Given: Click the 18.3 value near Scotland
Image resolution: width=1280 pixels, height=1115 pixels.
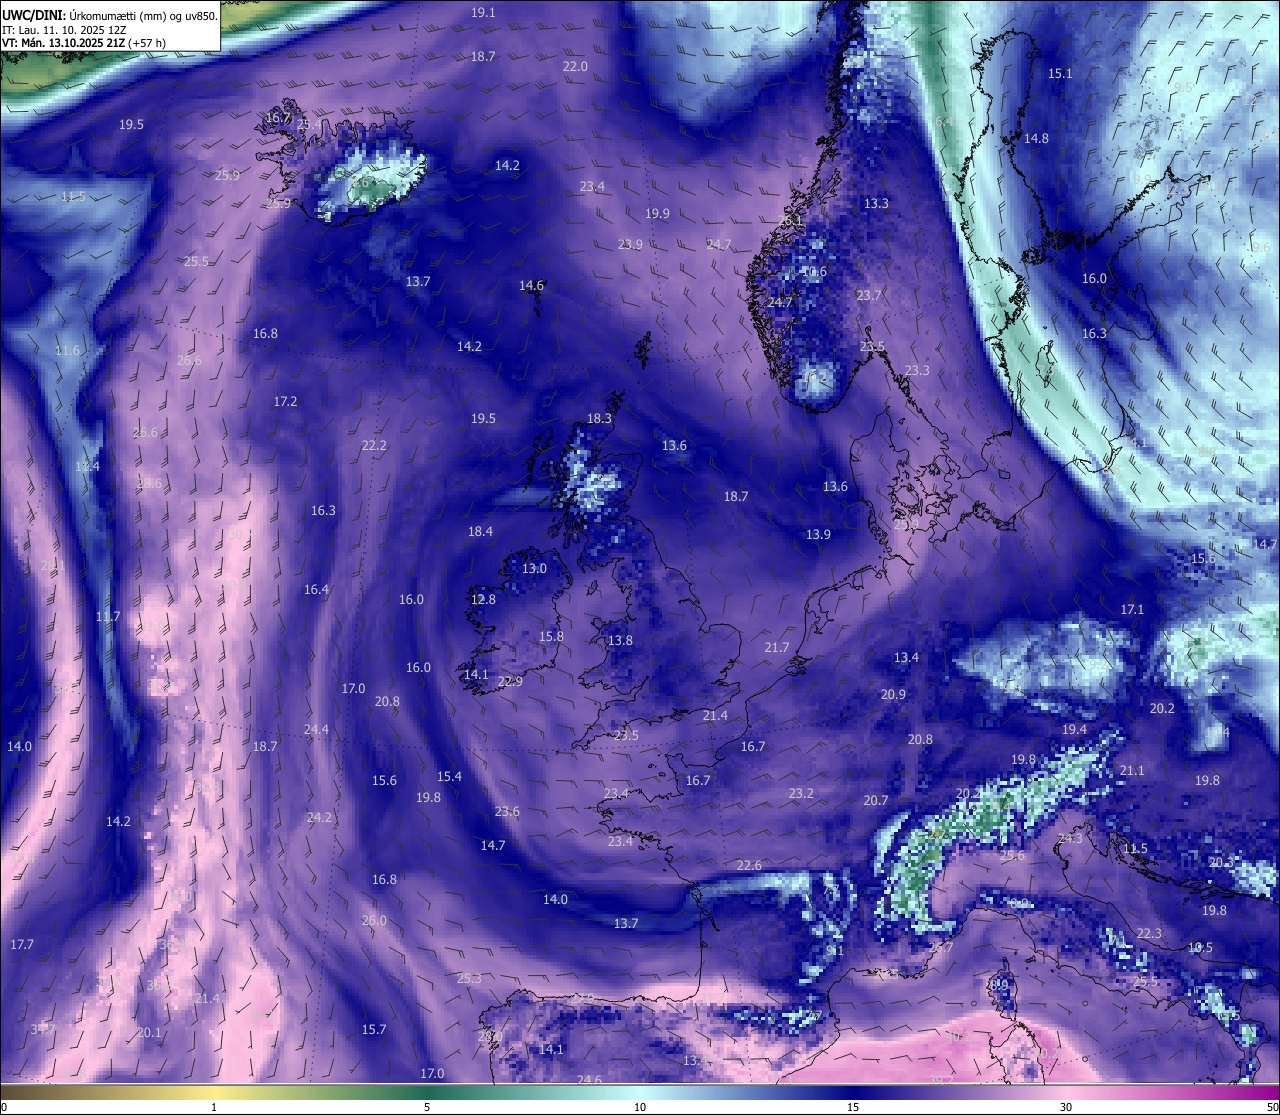Looking at the screenshot, I should 599,418.
